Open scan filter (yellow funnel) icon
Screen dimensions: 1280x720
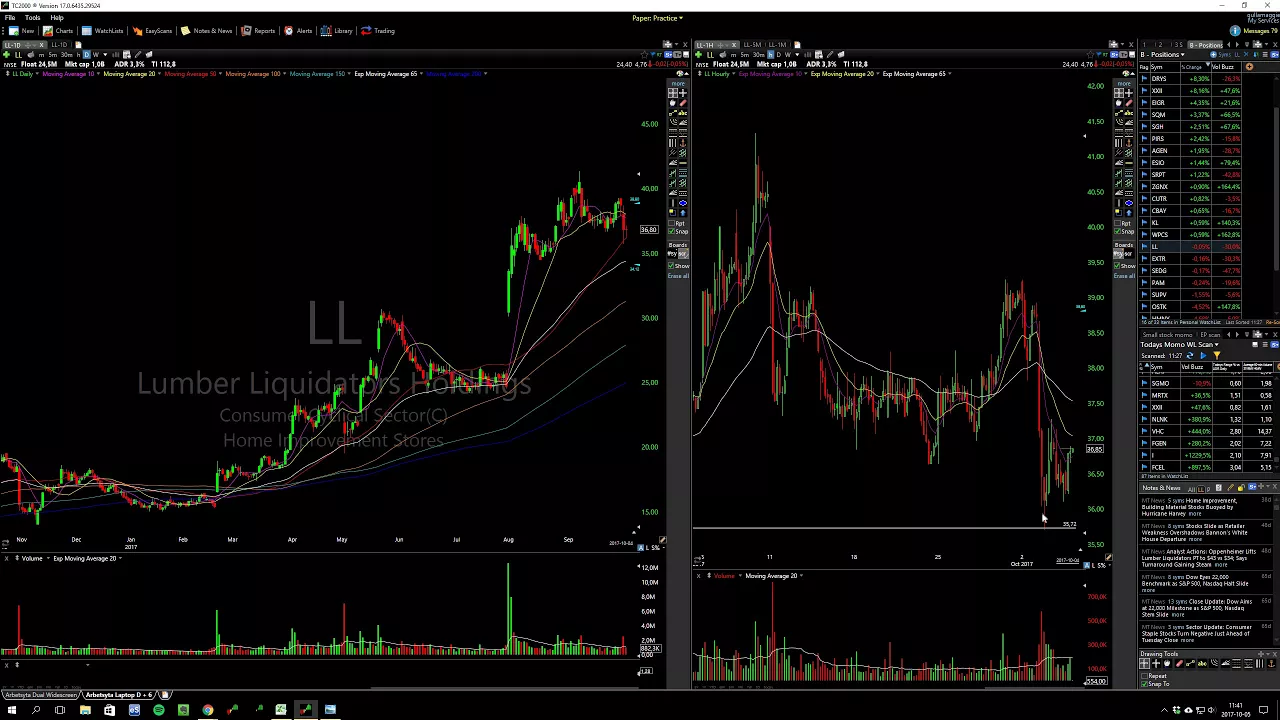[1217, 356]
